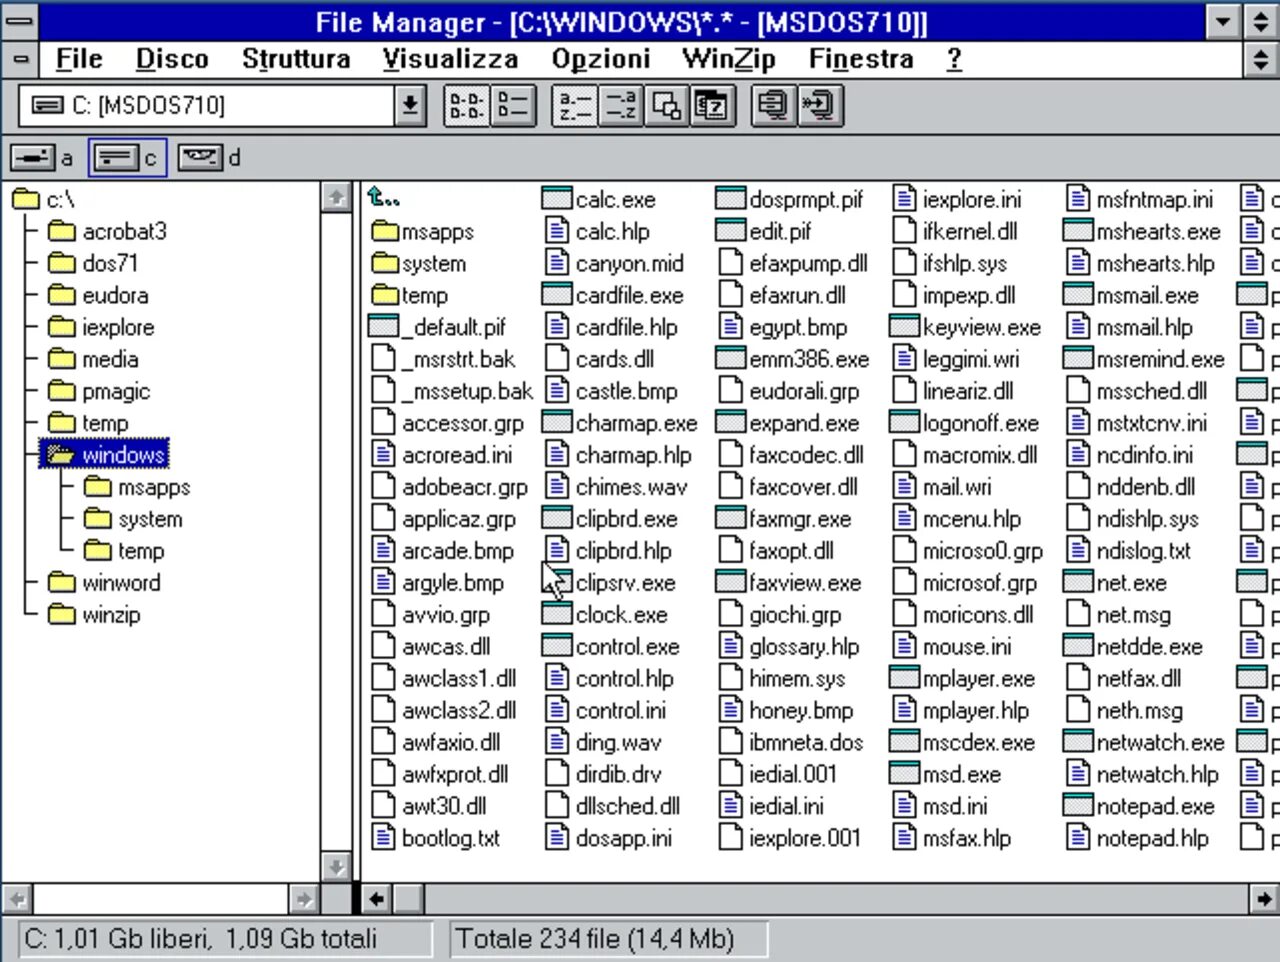The width and height of the screenshot is (1280, 962).
Task: Click the name-only view toolbar button
Action: [x=466, y=105]
